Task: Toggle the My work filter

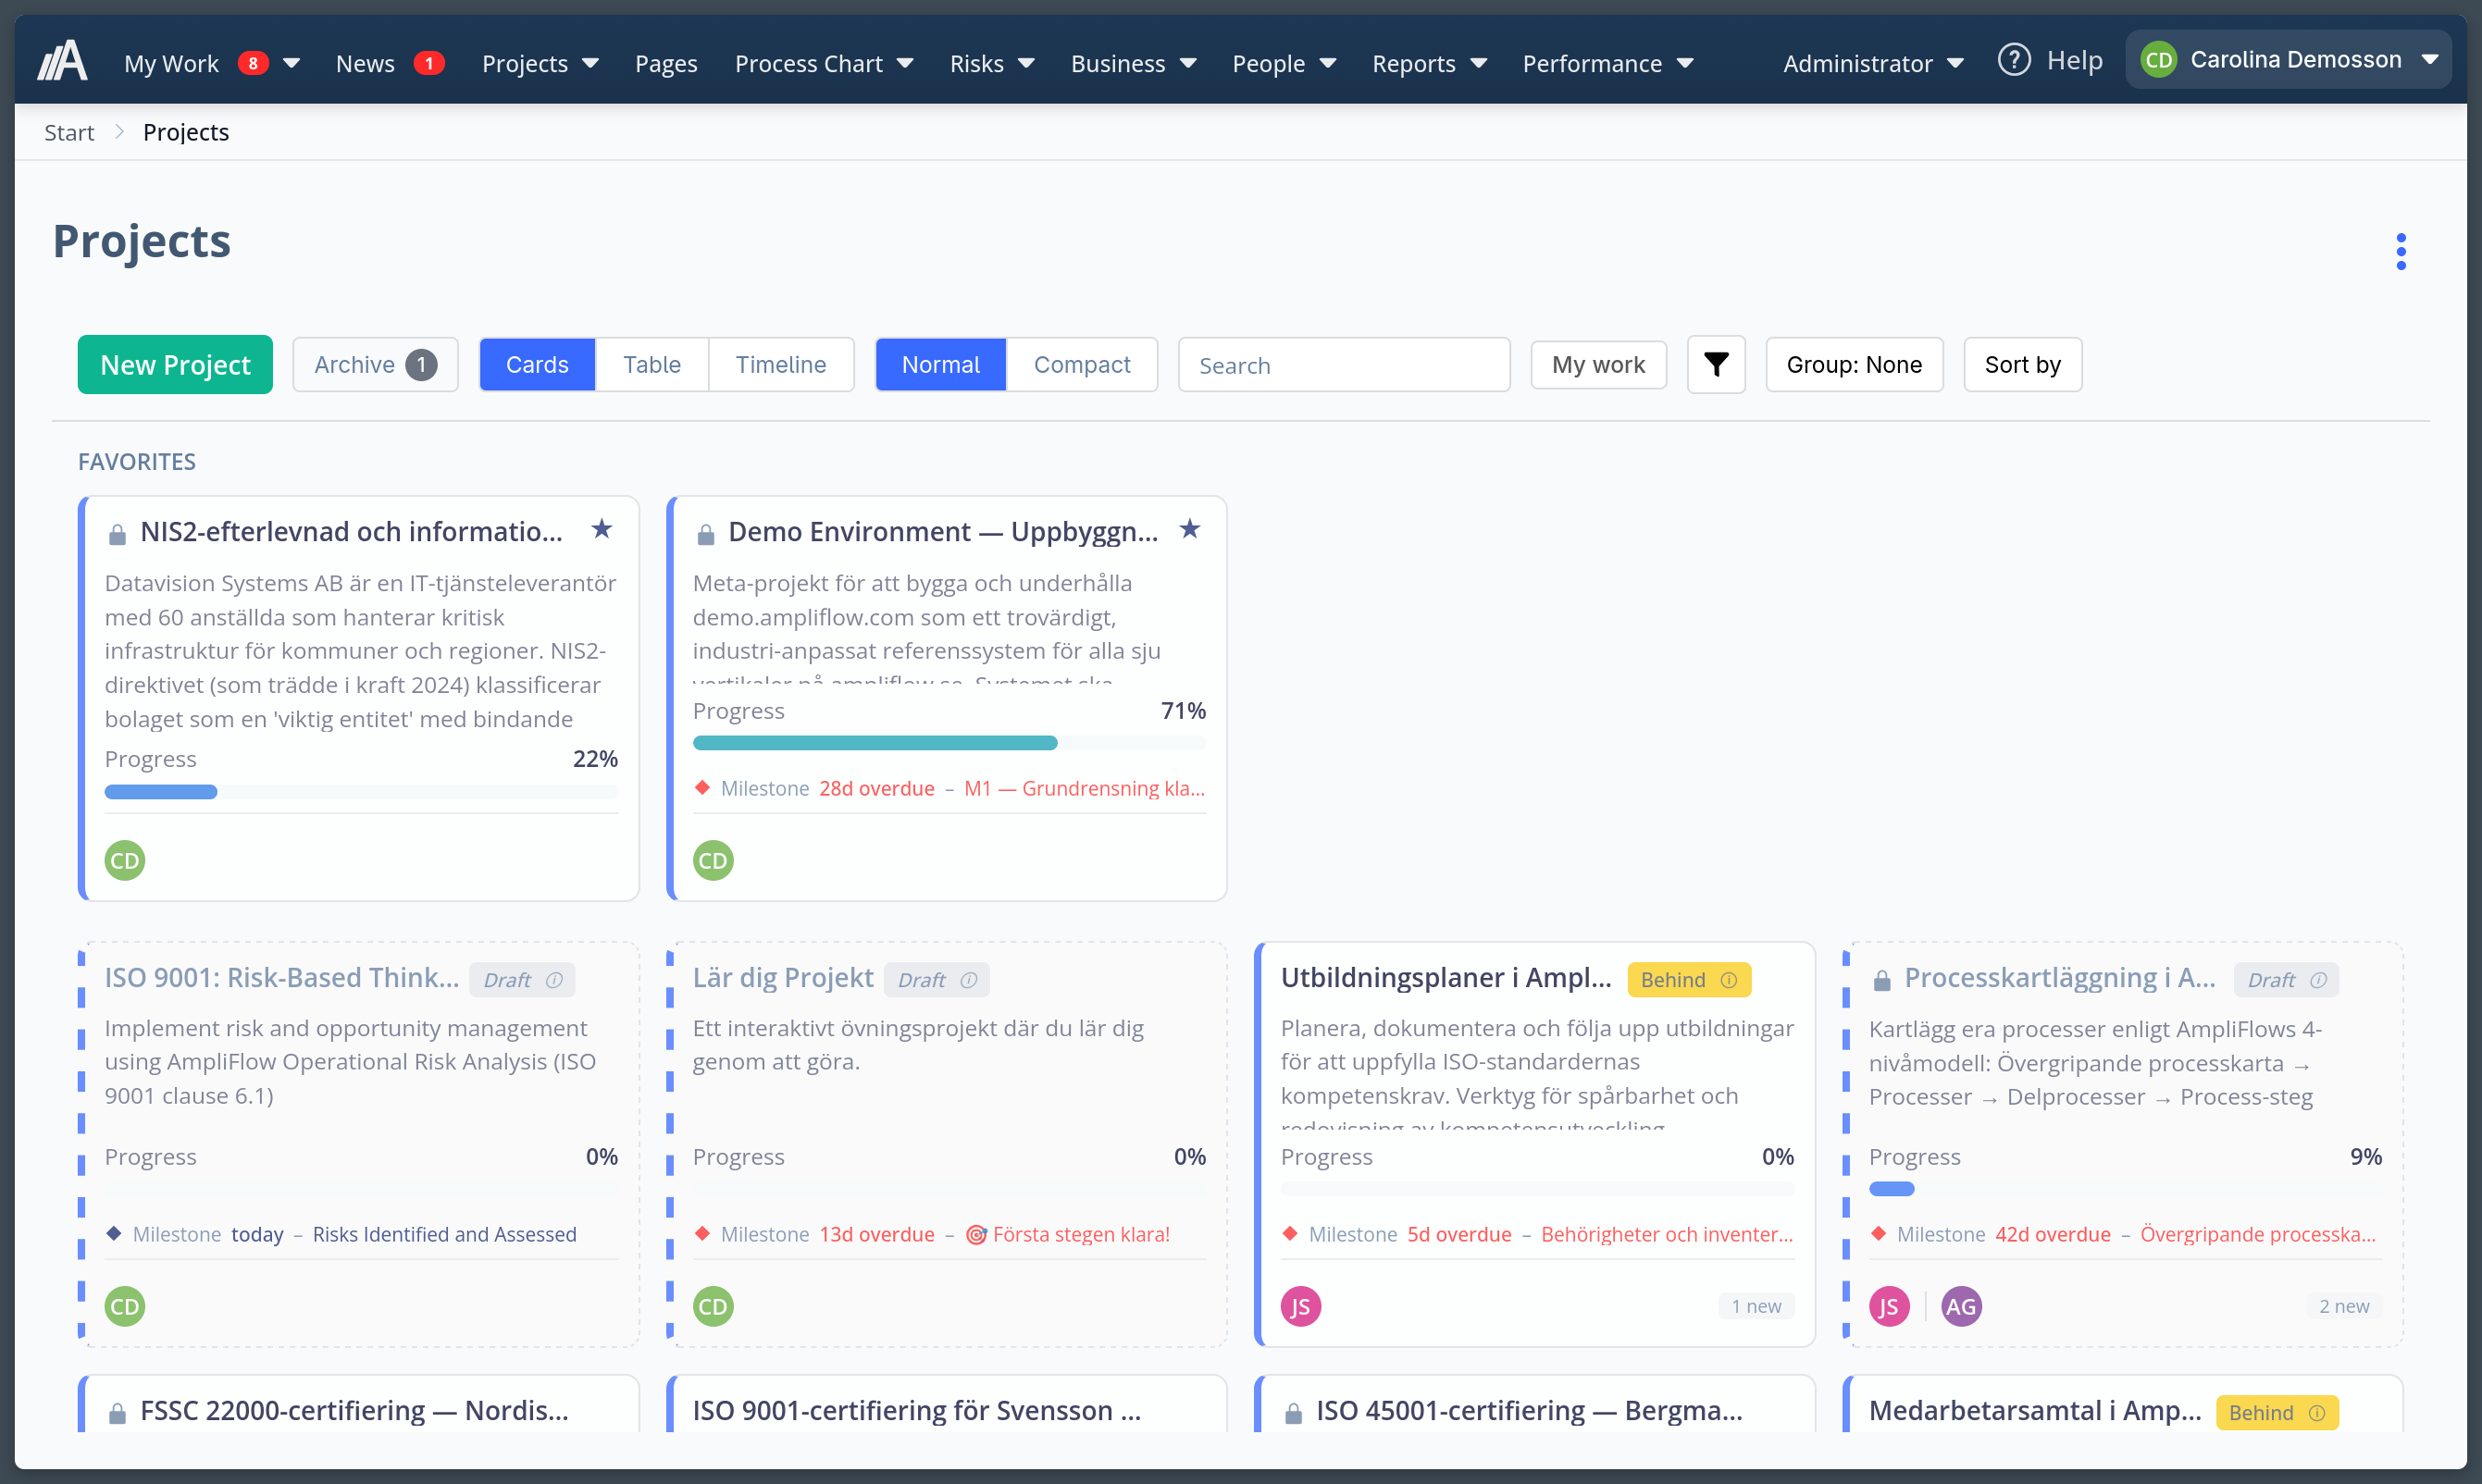Action: pyautogui.click(x=1597, y=365)
